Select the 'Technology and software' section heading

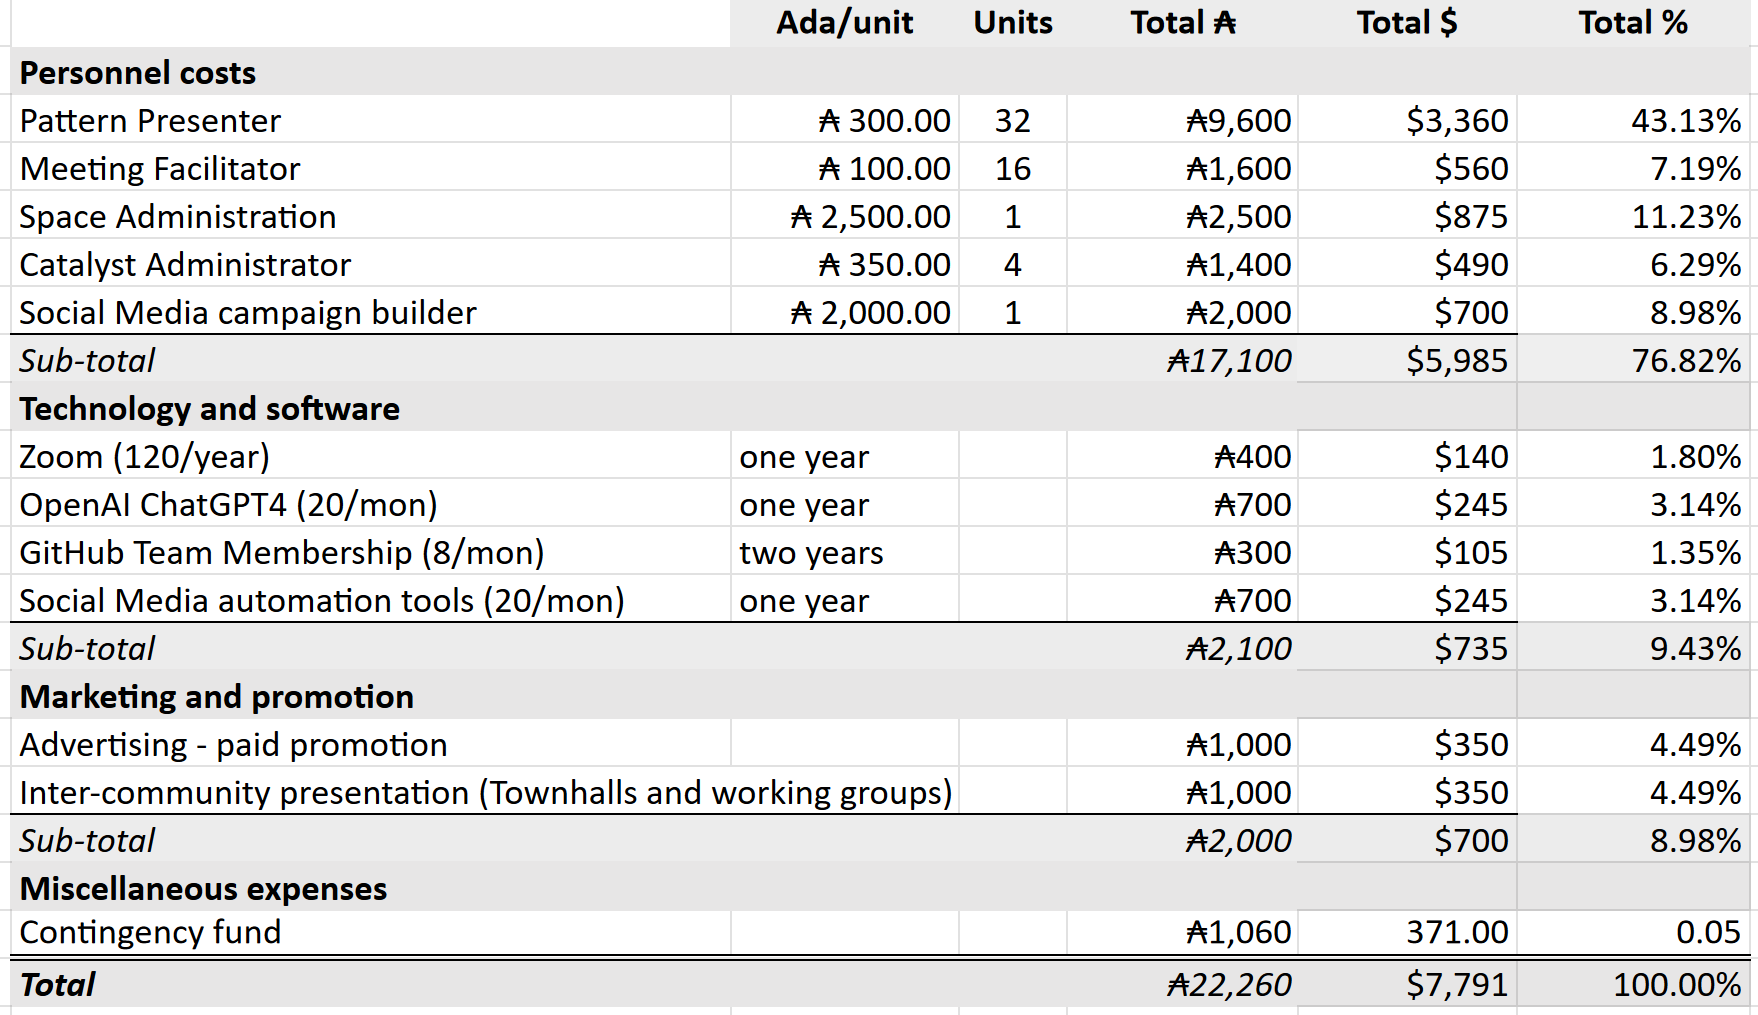tap(210, 408)
